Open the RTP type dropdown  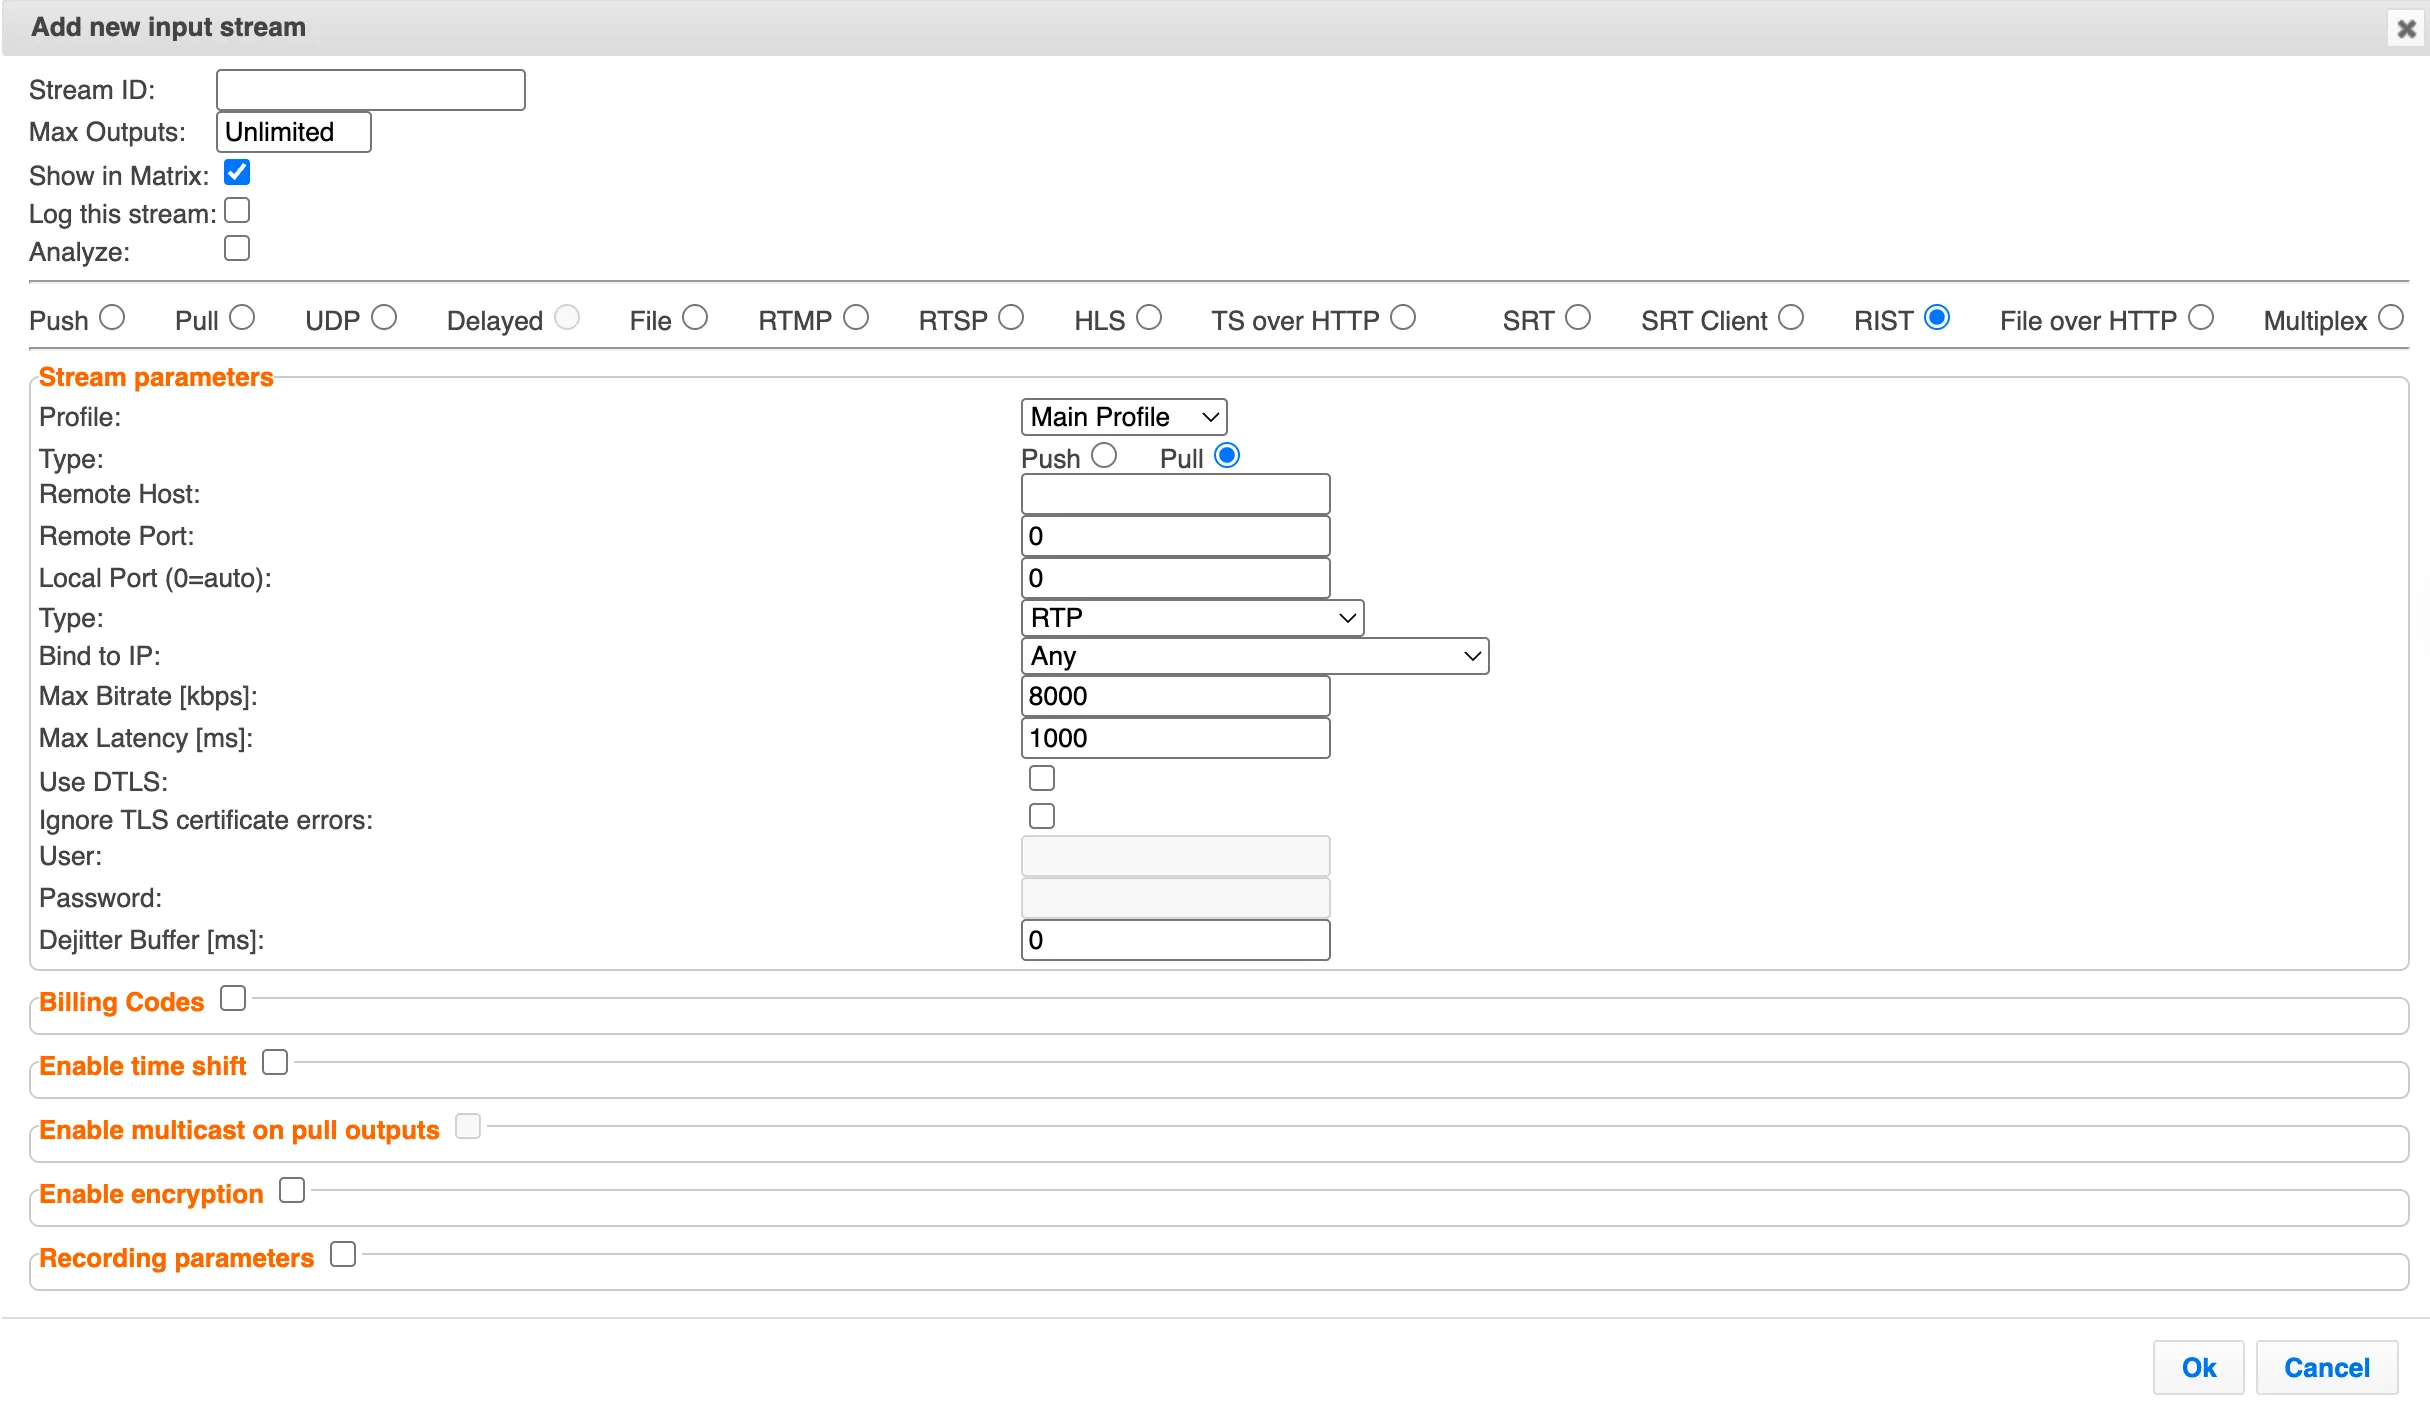[1192, 618]
